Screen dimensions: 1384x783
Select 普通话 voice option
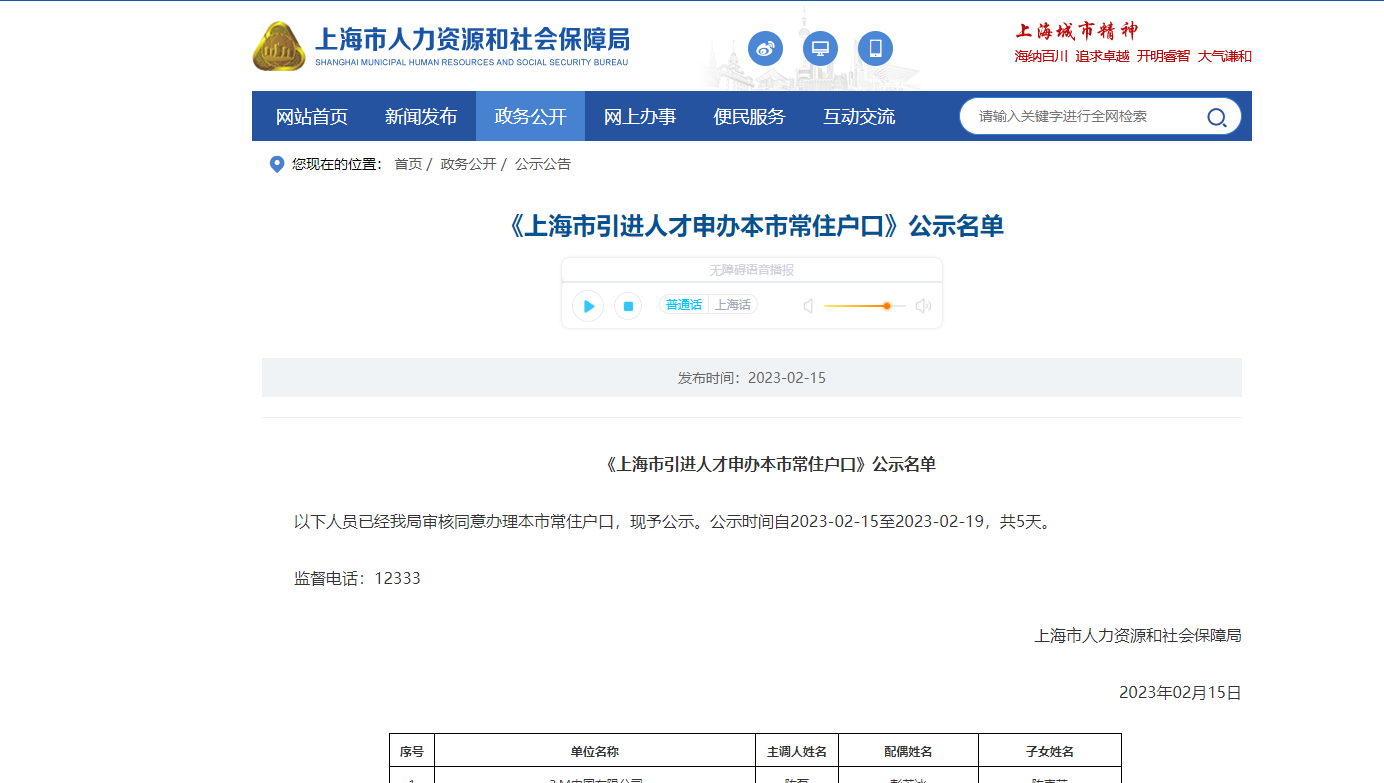point(684,305)
